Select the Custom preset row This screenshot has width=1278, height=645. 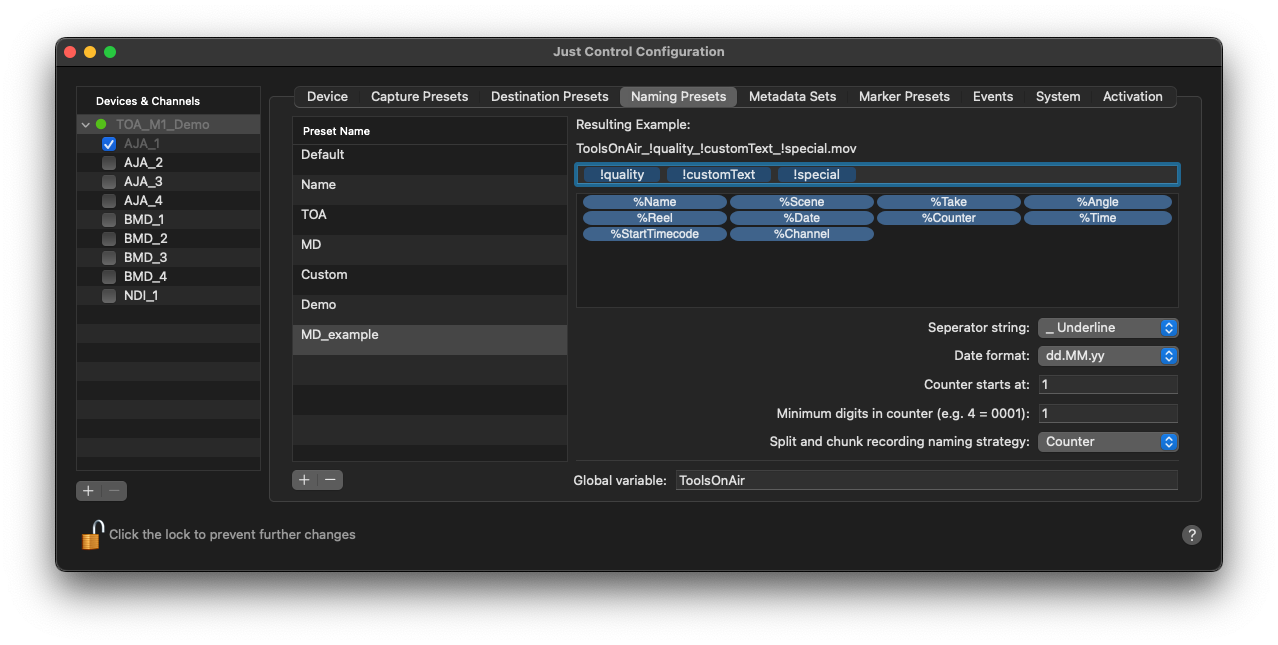pyautogui.click(x=430, y=280)
